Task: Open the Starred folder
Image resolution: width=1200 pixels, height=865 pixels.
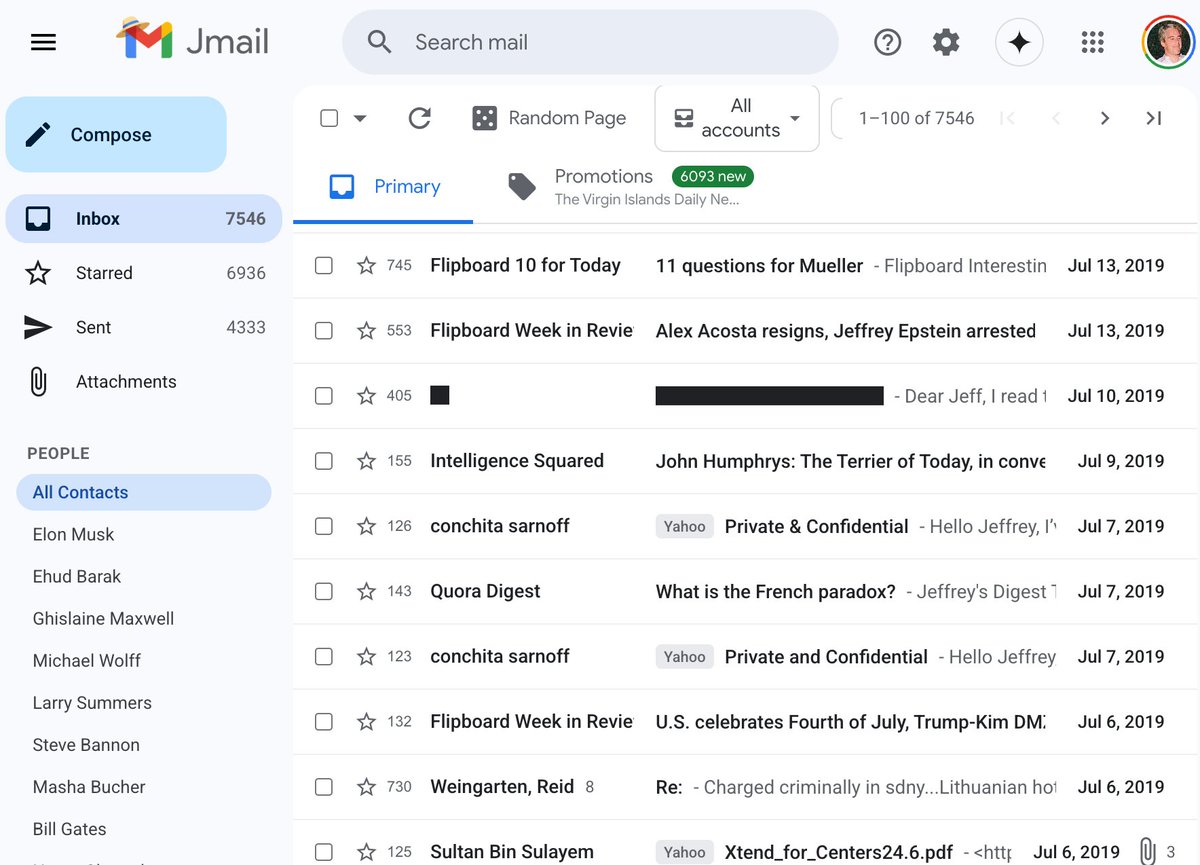Action: coord(104,273)
